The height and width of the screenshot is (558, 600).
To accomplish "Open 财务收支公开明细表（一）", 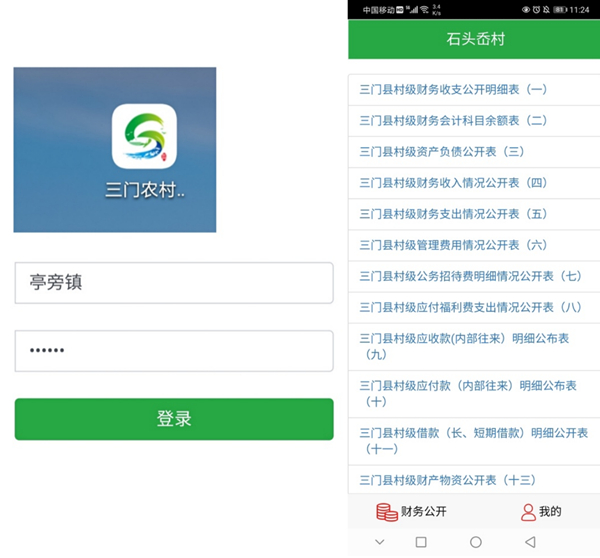I will [474, 90].
